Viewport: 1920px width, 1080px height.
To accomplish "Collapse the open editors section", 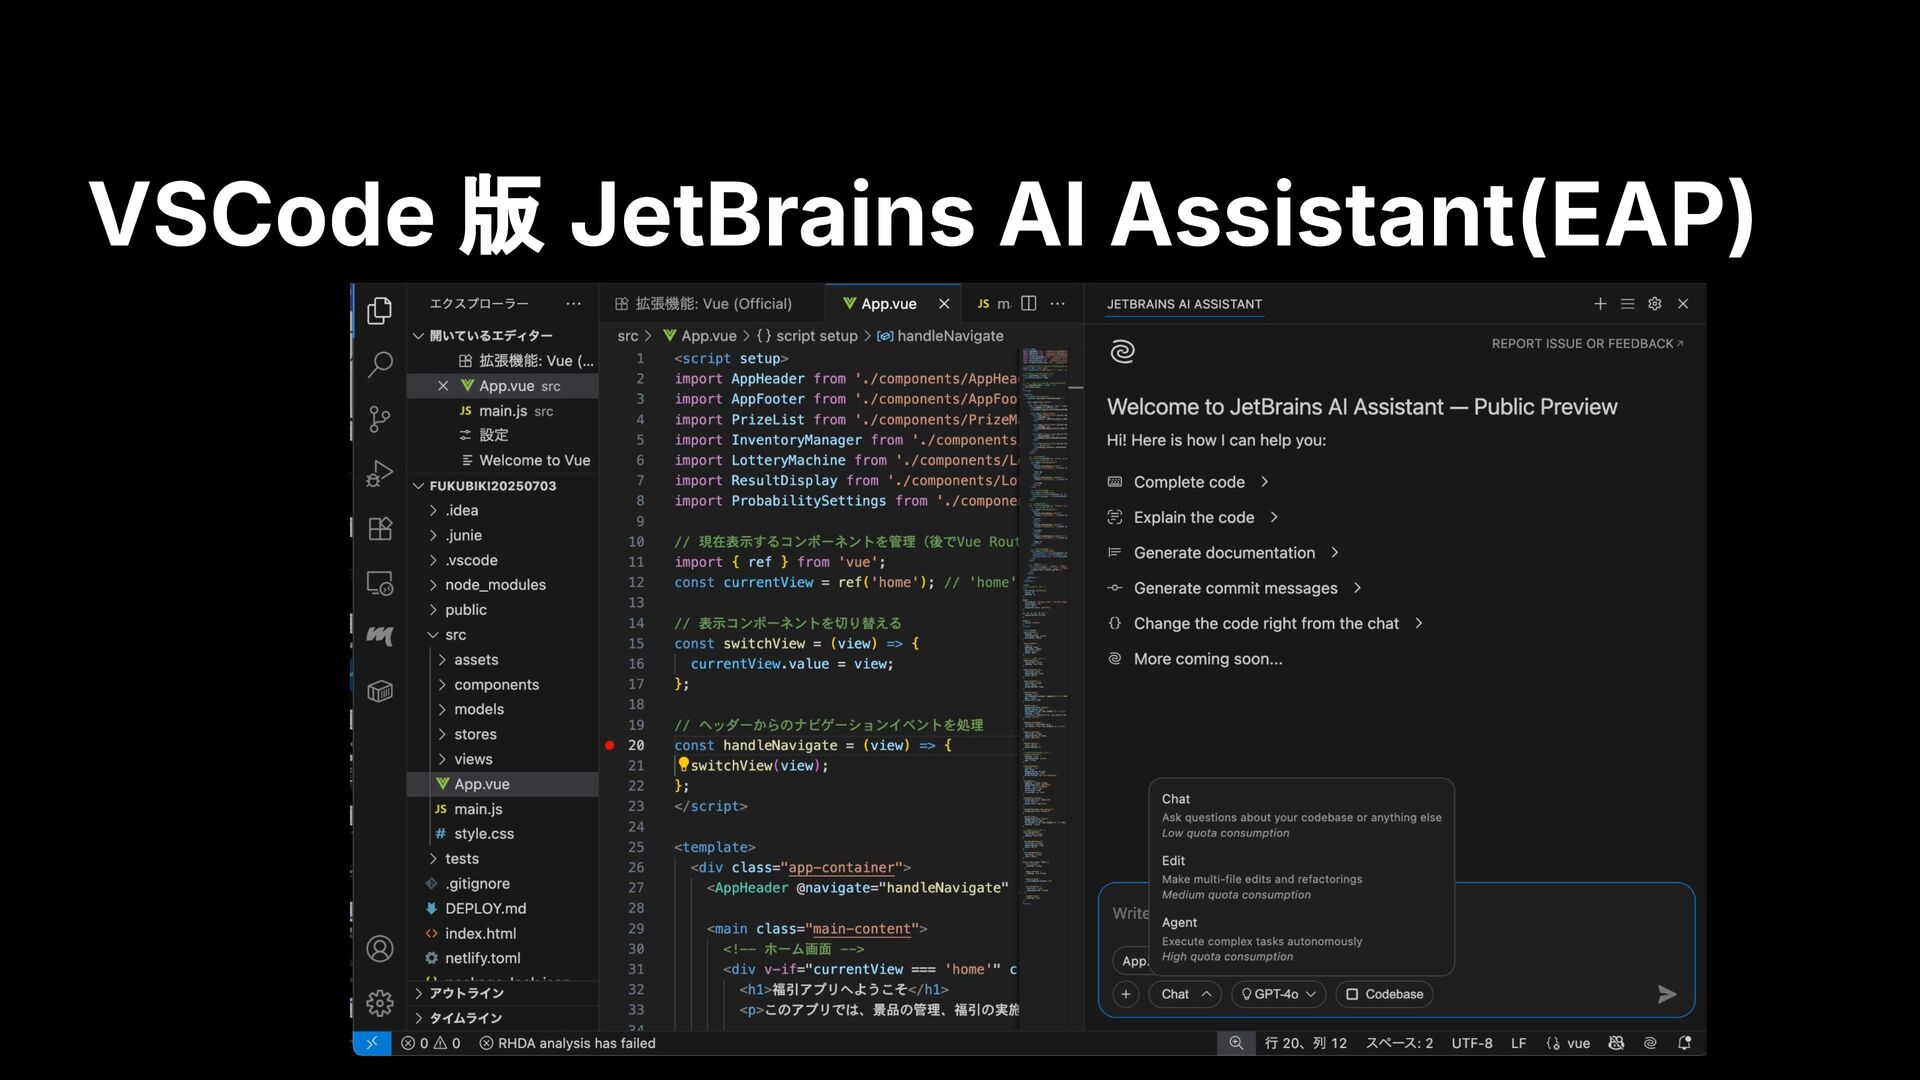I will tap(503, 336).
